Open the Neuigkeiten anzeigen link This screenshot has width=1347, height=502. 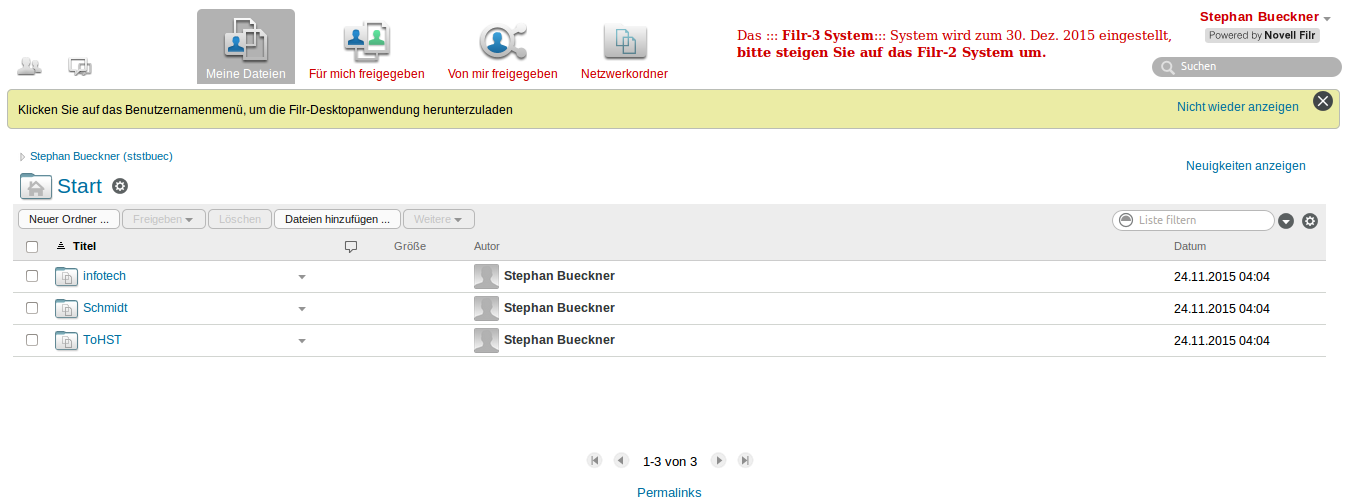coord(1245,166)
